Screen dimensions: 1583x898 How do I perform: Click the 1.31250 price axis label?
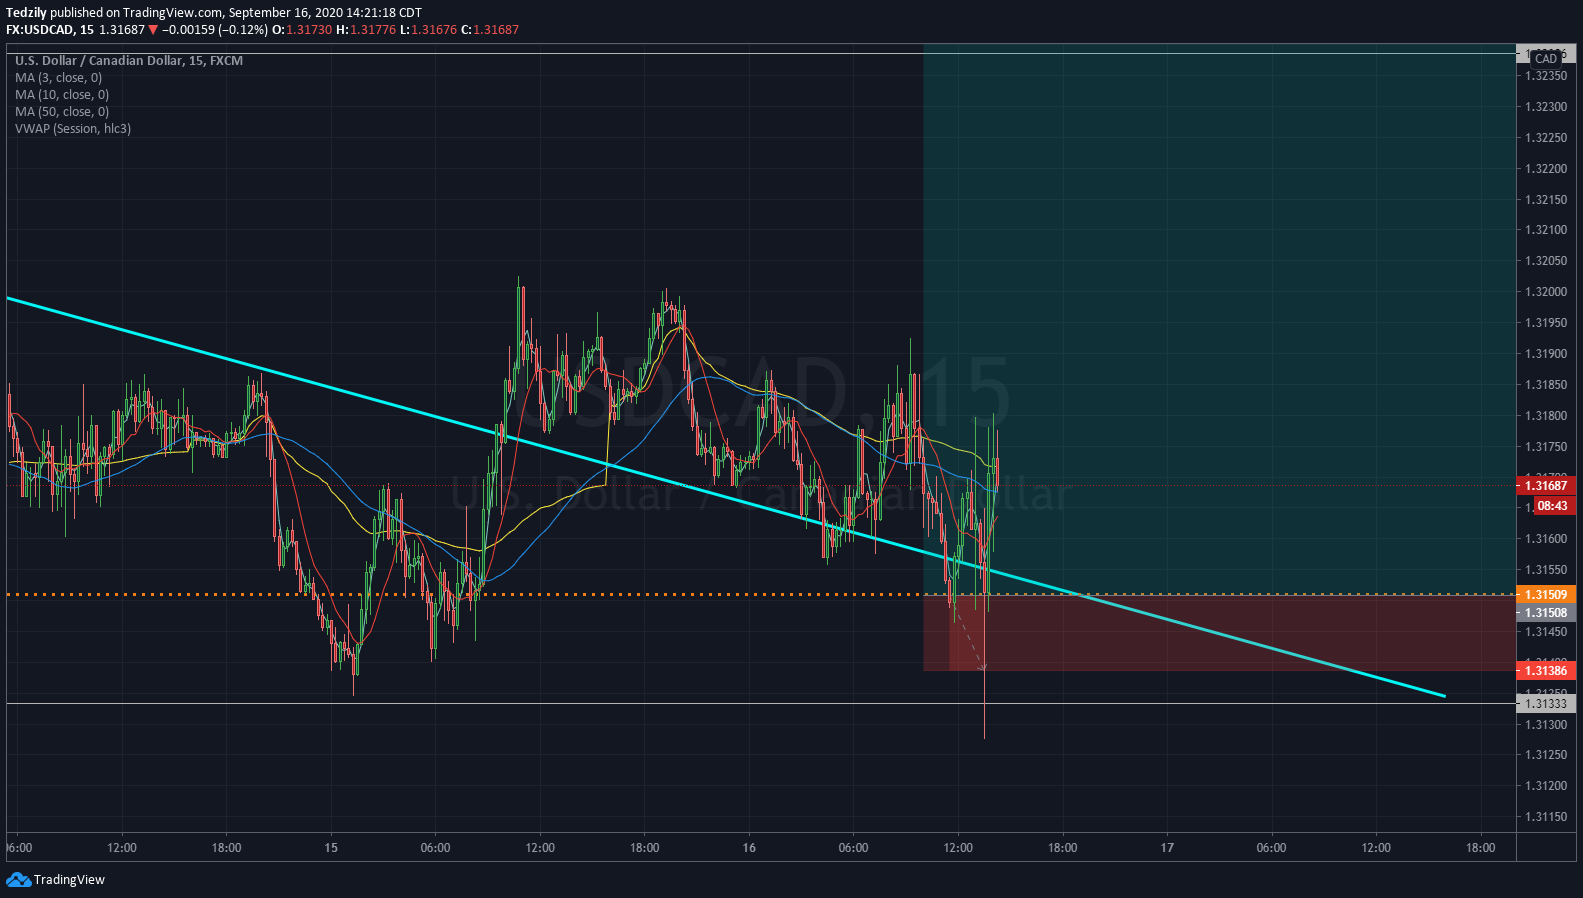coord(1546,755)
